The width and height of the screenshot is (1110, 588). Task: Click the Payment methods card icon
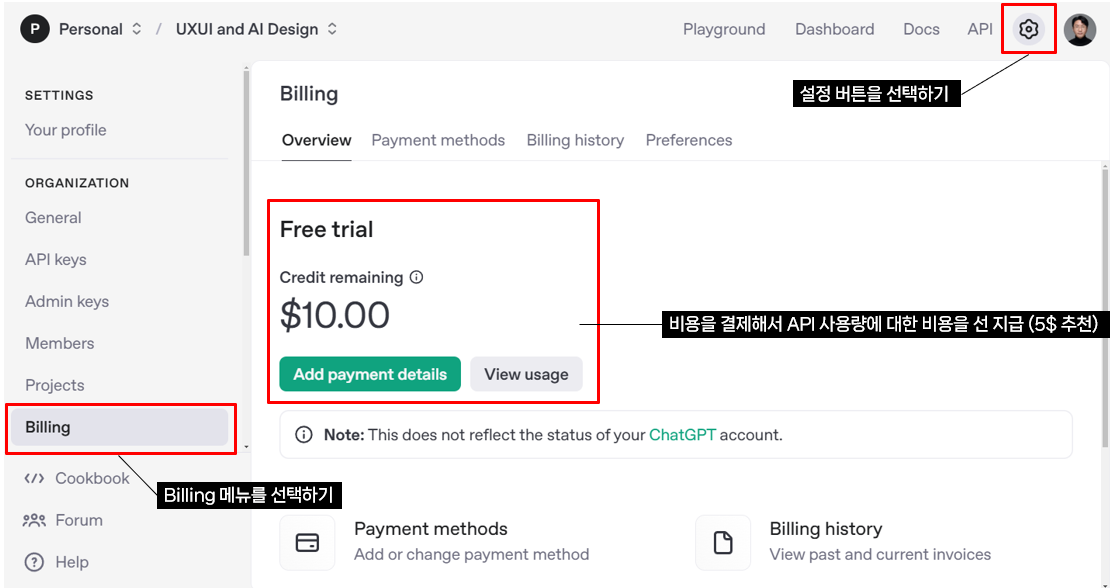click(x=307, y=543)
